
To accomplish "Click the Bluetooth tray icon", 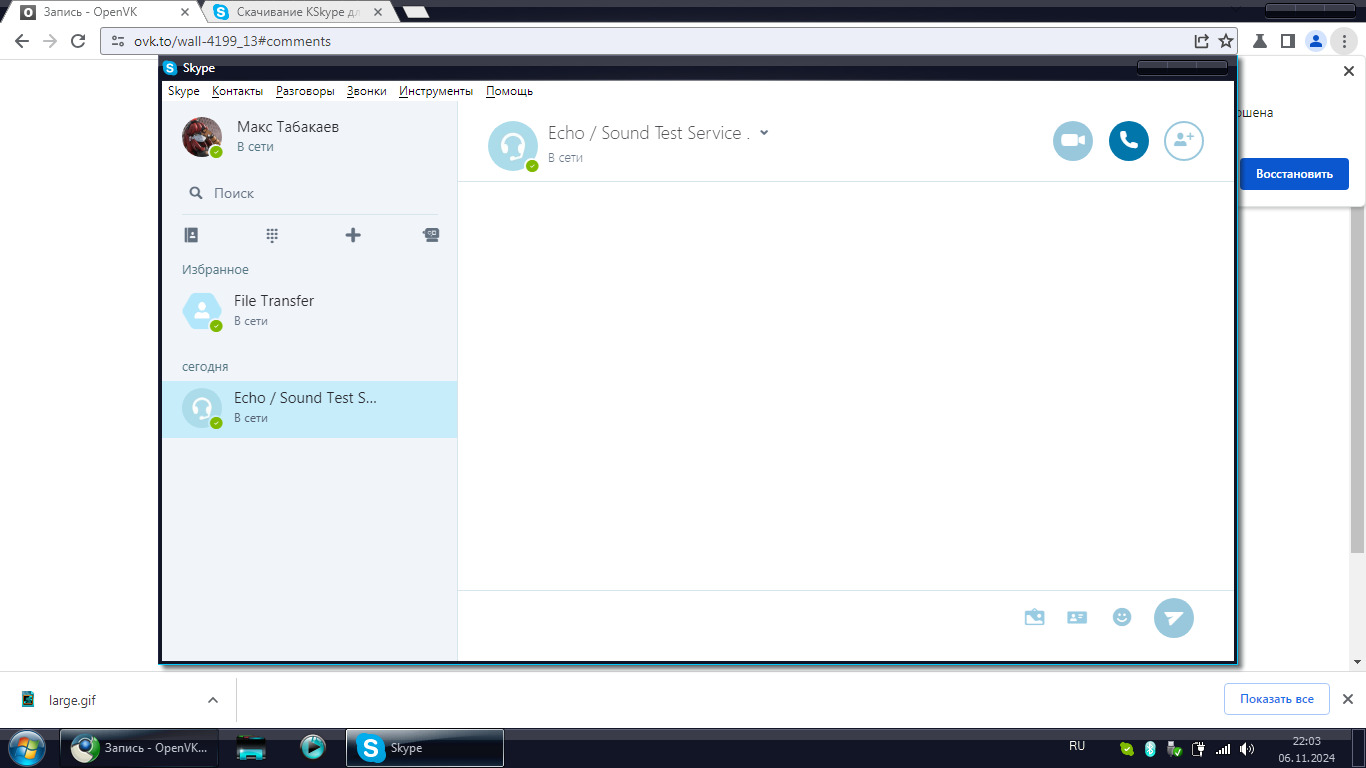I will pos(1150,748).
